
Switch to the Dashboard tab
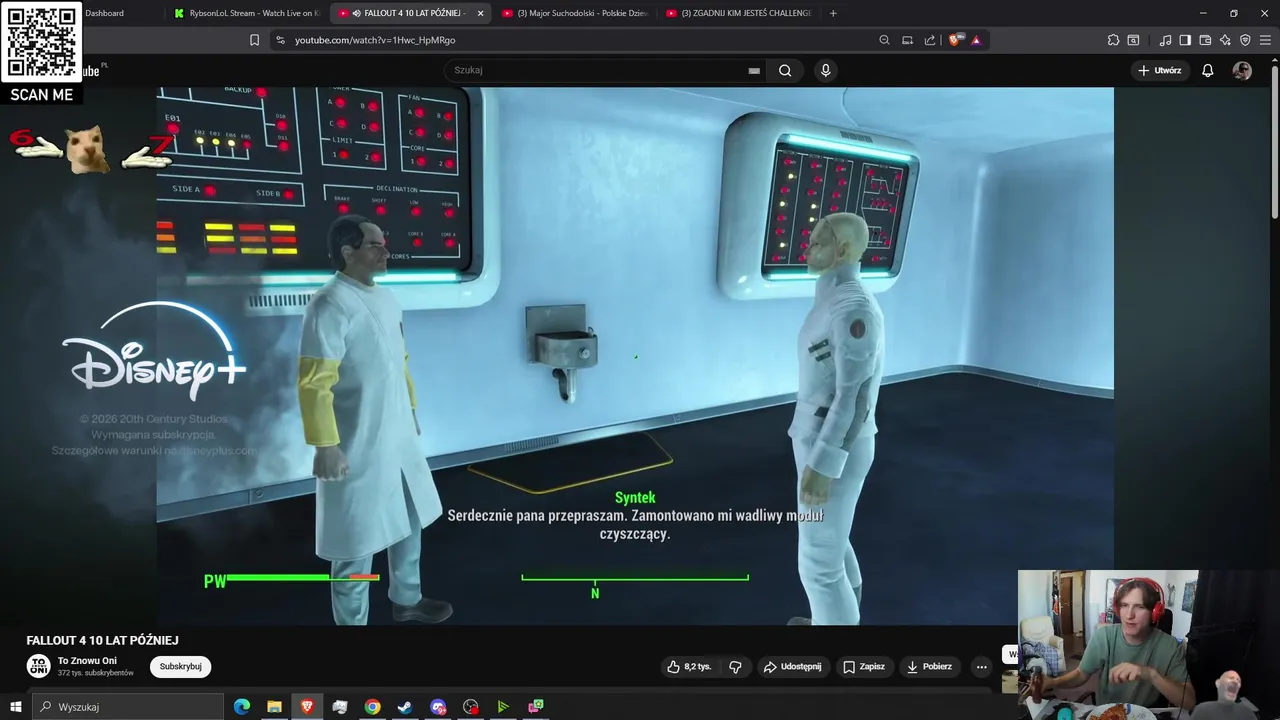coord(104,13)
